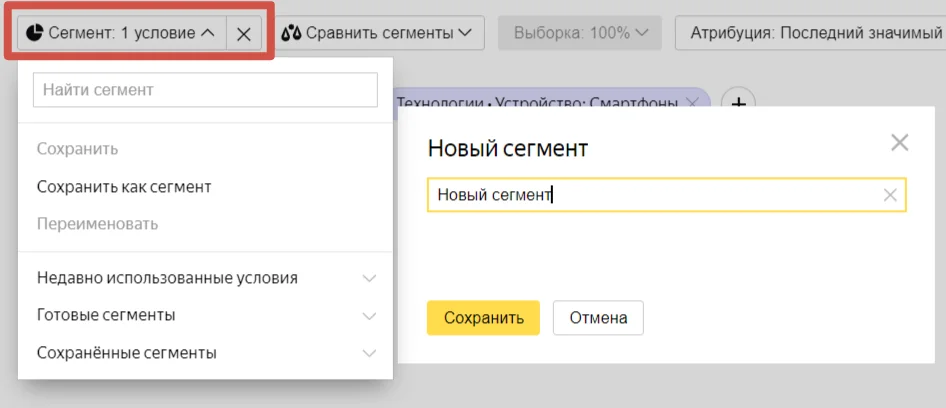
Task: Remove the Устройство: Смартфоны condition tag
Action: 692,103
